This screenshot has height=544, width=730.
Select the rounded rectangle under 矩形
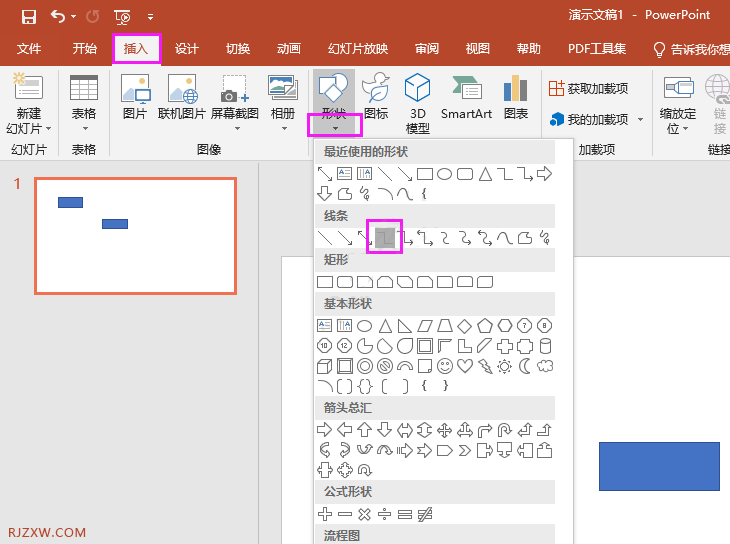click(345, 282)
